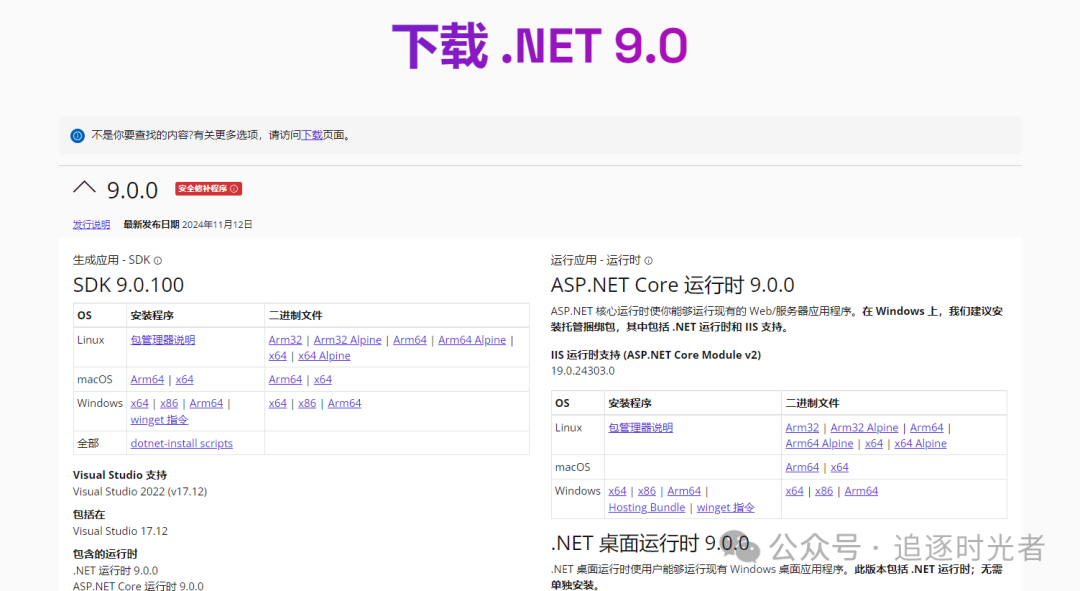The image size is (1080, 591).
Task: Download ASP.NET Core Windows x64 installer
Action: pyautogui.click(x=617, y=491)
